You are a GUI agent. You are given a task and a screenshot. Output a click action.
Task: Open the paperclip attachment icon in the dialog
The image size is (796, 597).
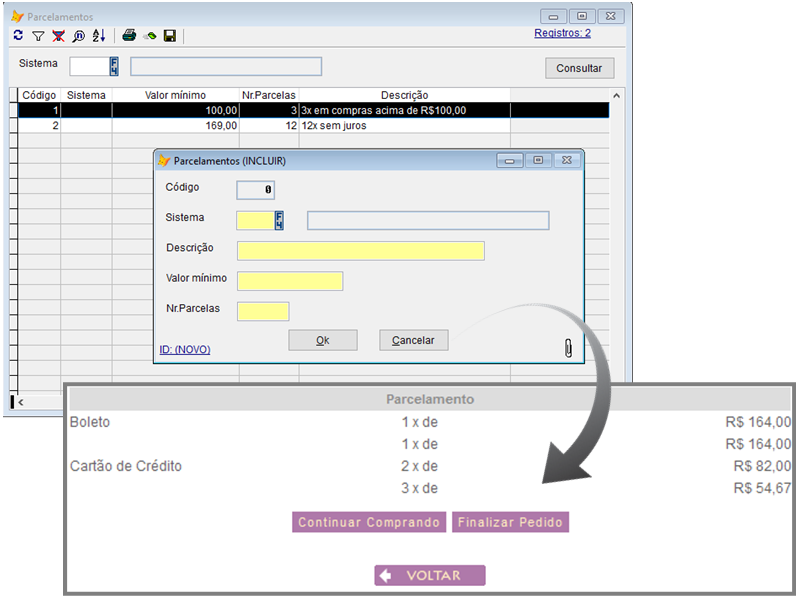pos(568,347)
